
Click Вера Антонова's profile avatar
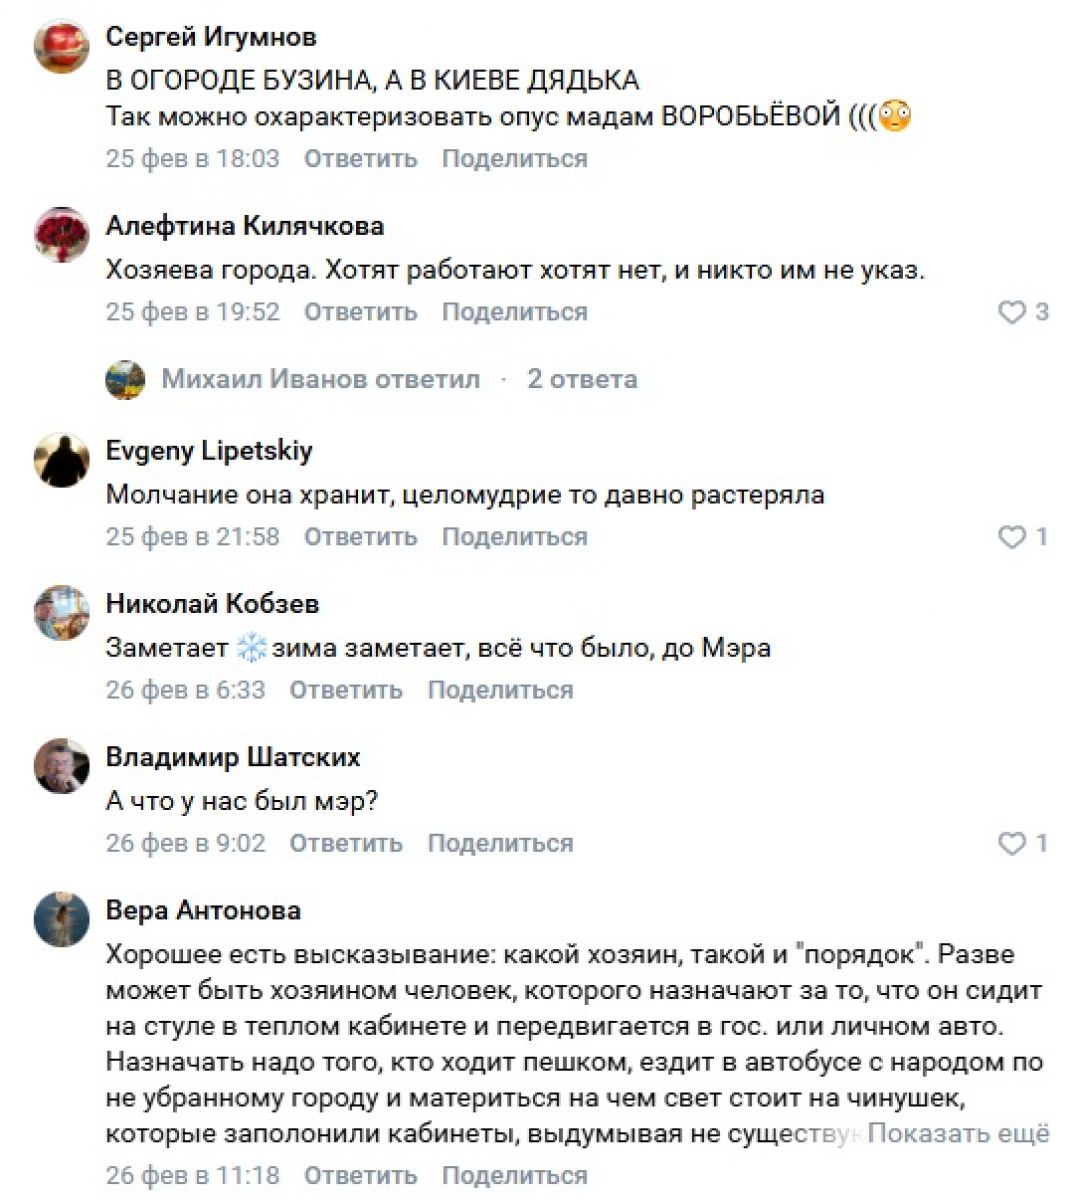pos(61,918)
